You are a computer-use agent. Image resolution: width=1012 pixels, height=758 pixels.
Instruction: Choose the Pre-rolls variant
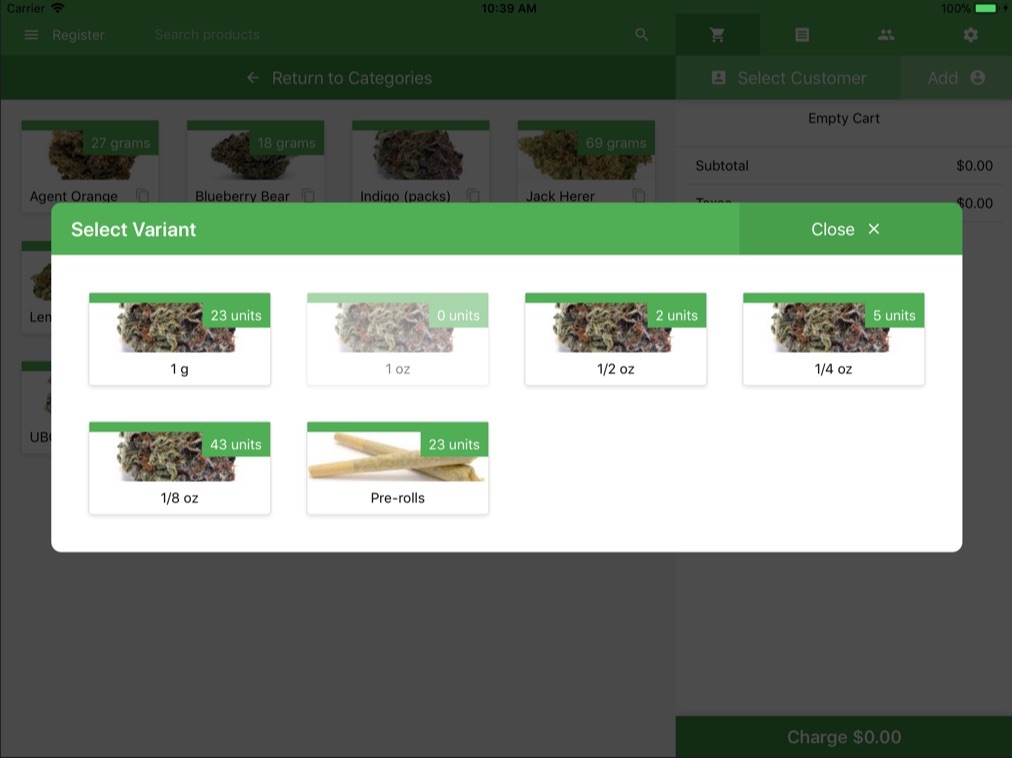click(x=397, y=468)
